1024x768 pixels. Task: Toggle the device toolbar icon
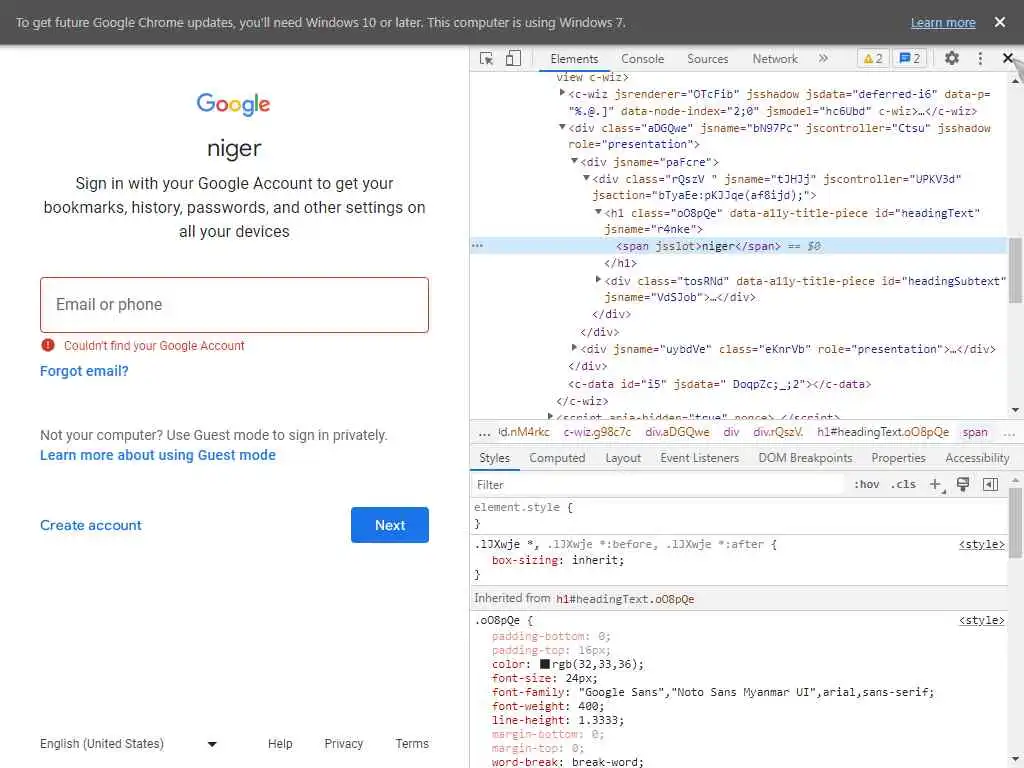tap(513, 59)
